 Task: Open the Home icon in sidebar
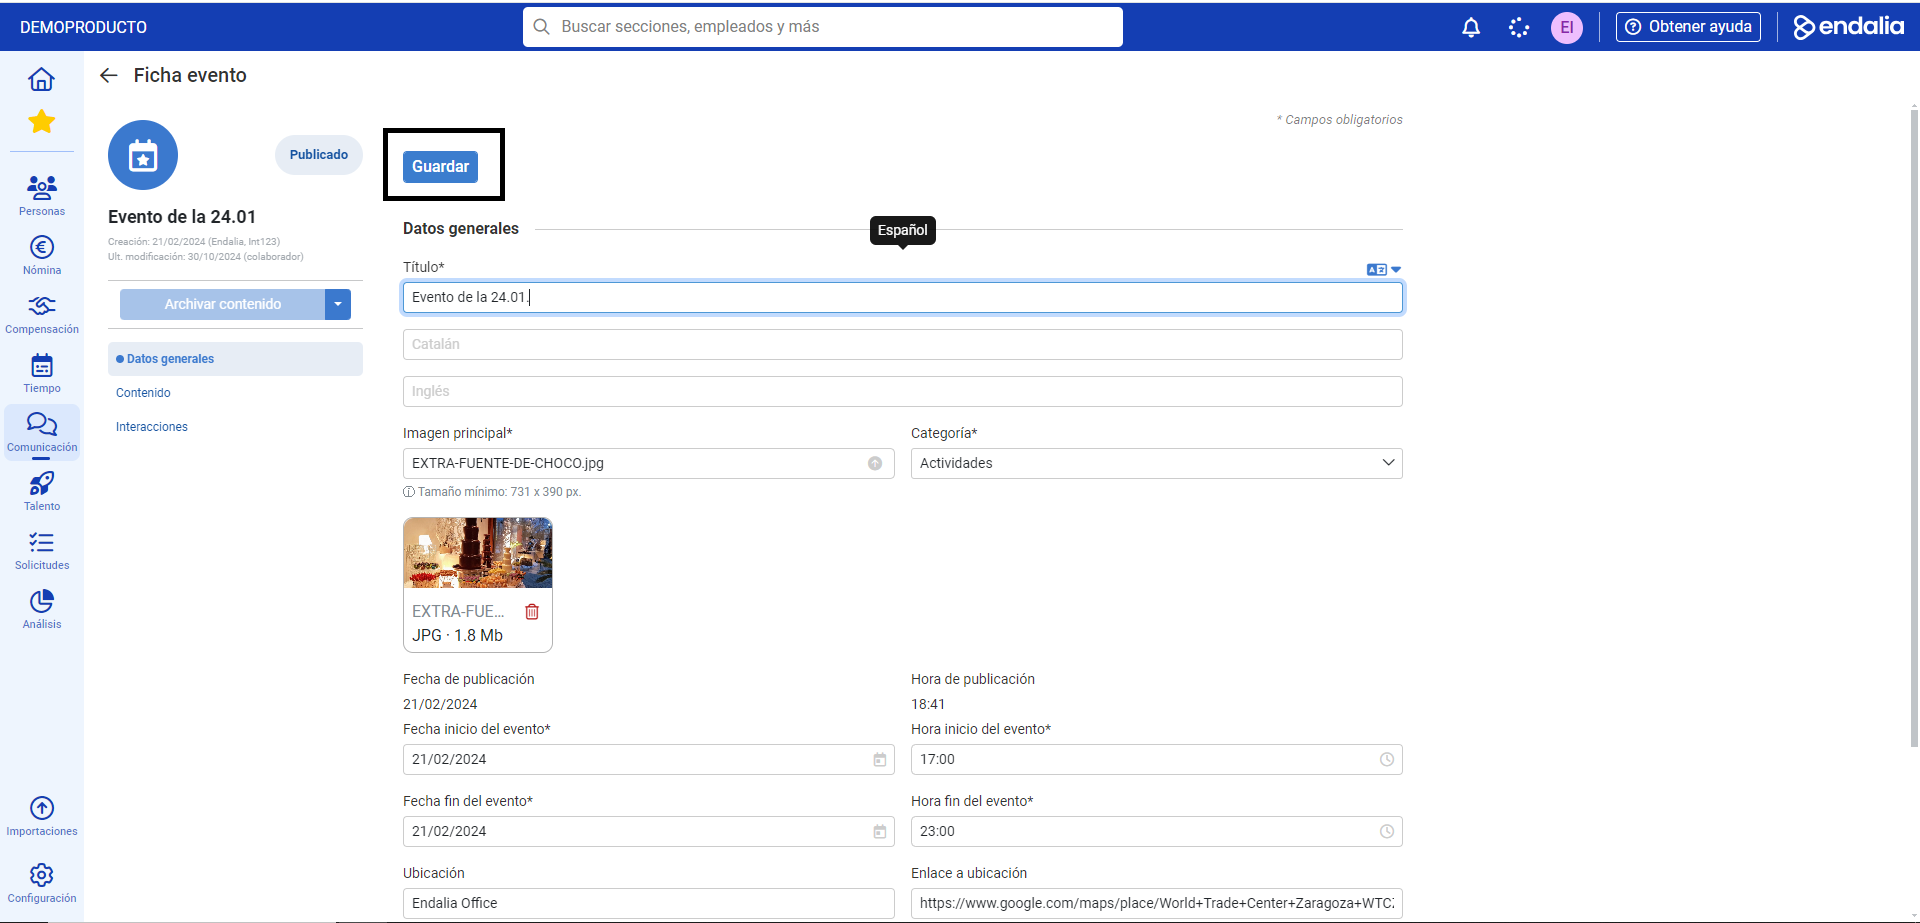pos(41,79)
